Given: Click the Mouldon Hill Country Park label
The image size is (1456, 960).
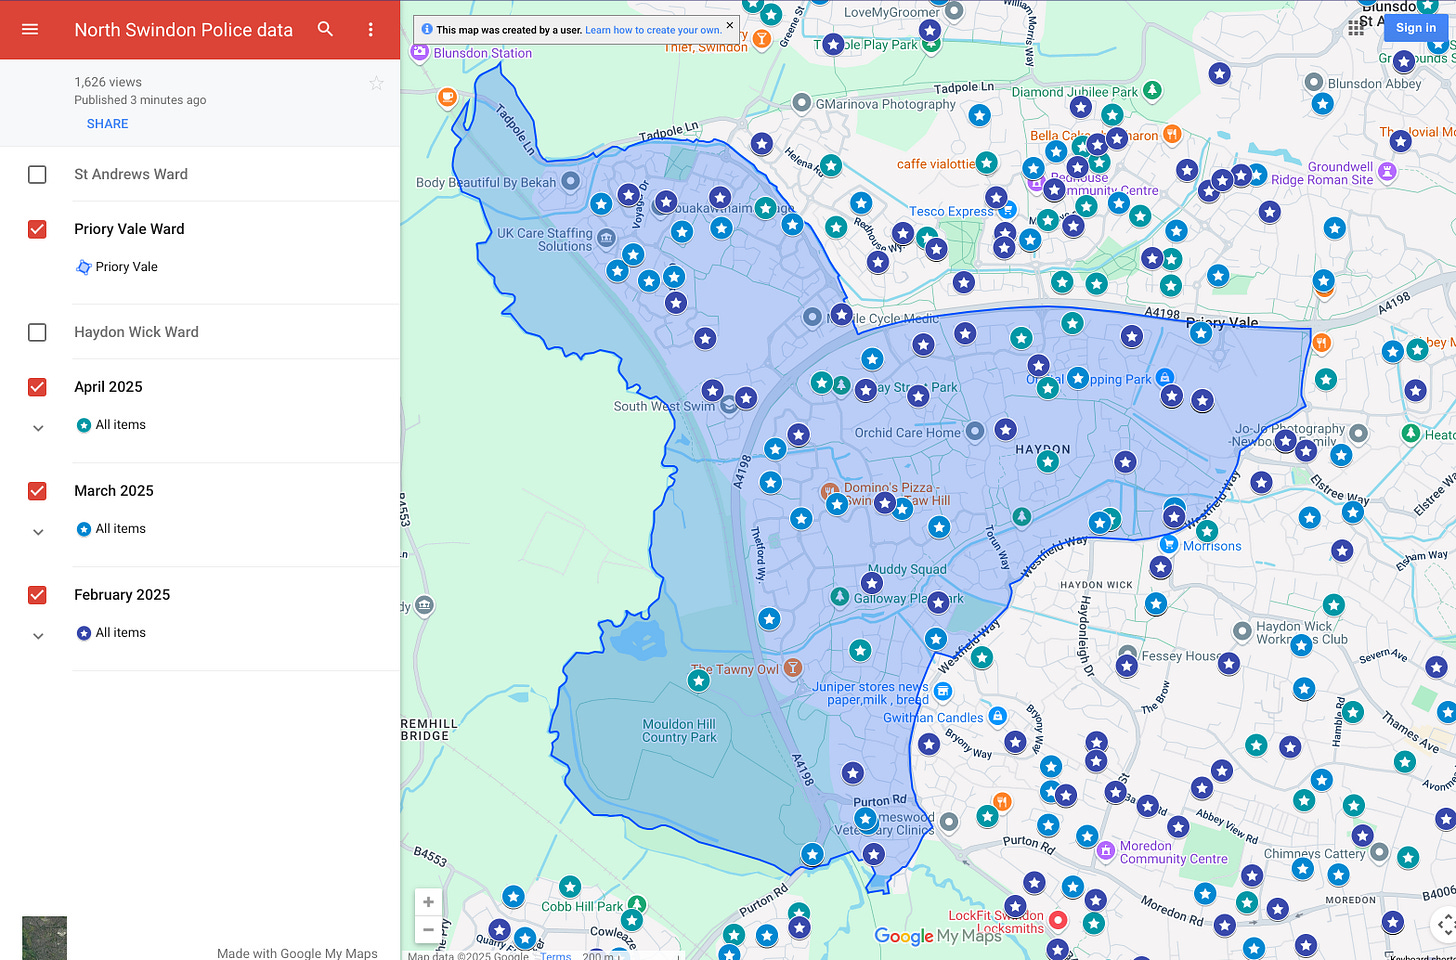Looking at the screenshot, I should pyautogui.click(x=679, y=731).
